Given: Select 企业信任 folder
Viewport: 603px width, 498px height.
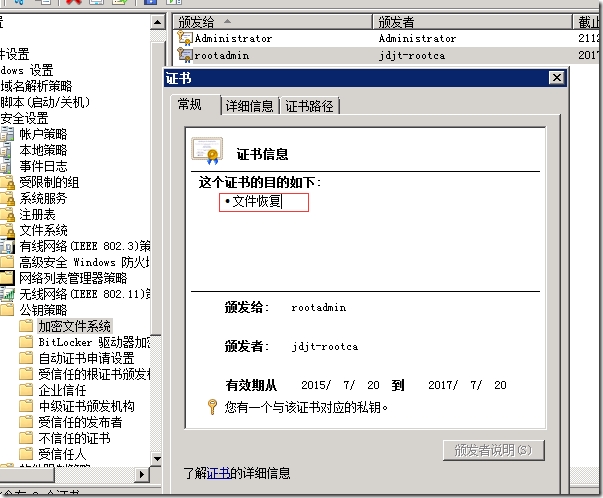Looking at the screenshot, I should click(x=62, y=390).
